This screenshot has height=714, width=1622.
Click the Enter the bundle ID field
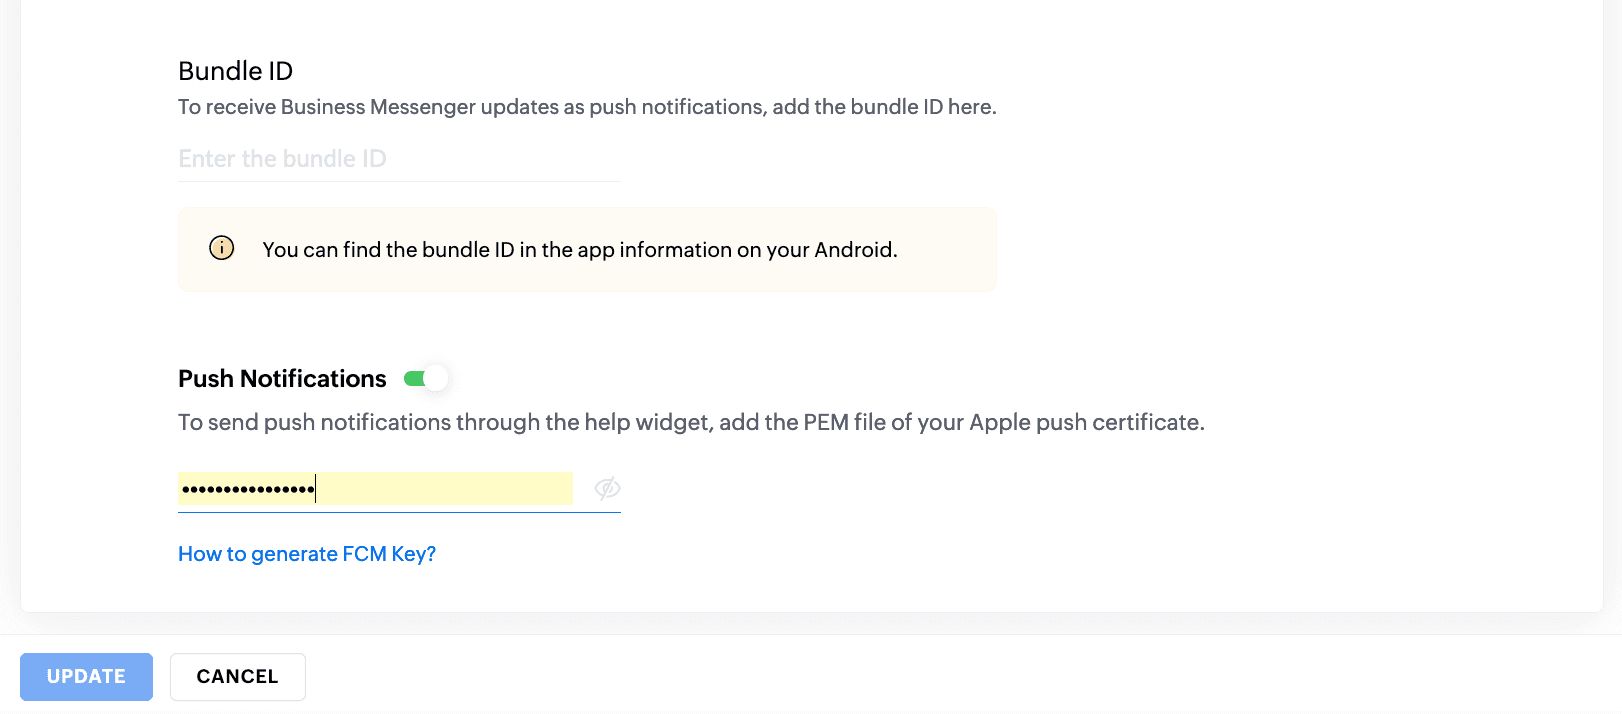[398, 159]
